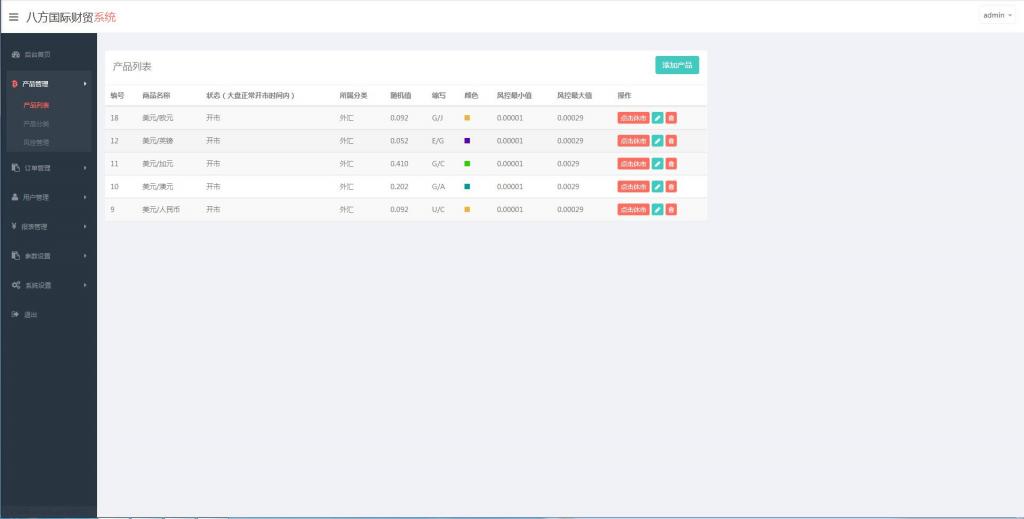Toggle 点击休市 for the 美元/人民币 row

point(633,210)
